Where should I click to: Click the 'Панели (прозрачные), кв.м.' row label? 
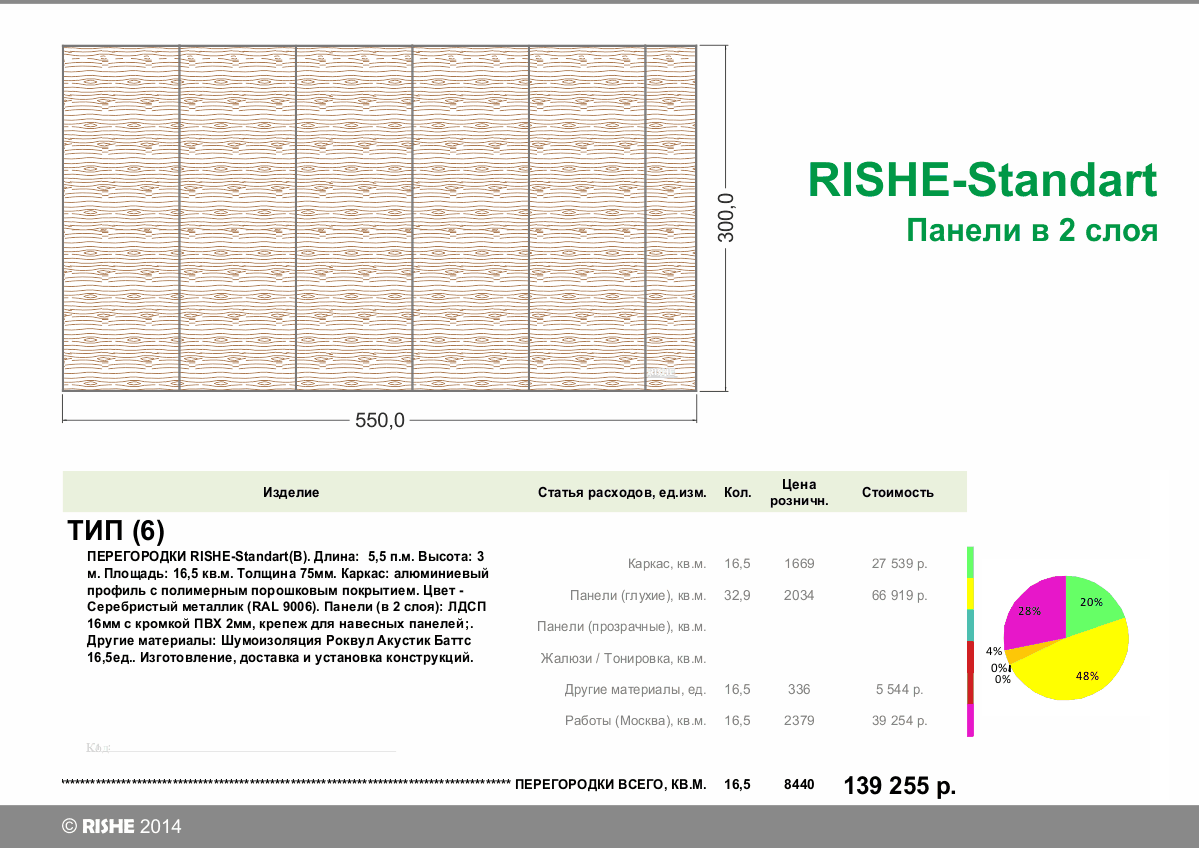tap(622, 626)
